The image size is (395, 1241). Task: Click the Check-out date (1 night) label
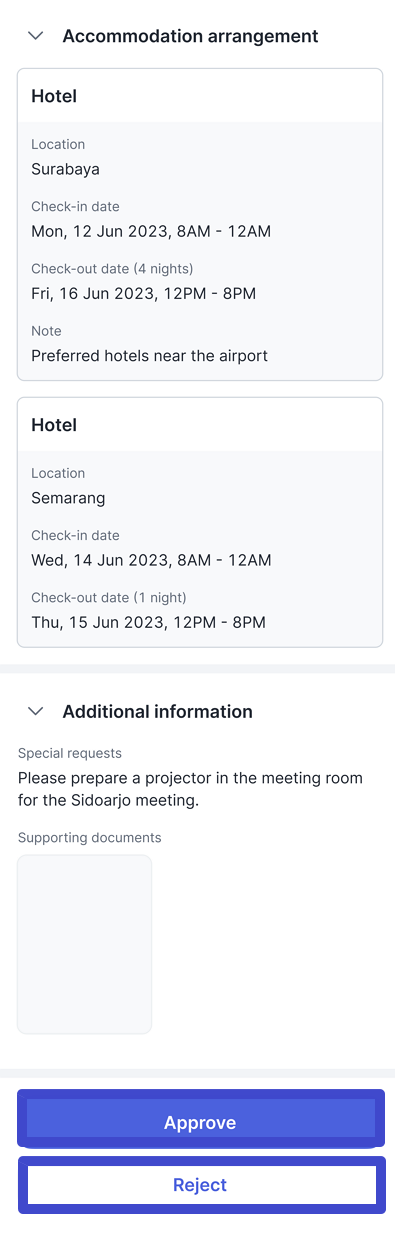tap(108, 598)
